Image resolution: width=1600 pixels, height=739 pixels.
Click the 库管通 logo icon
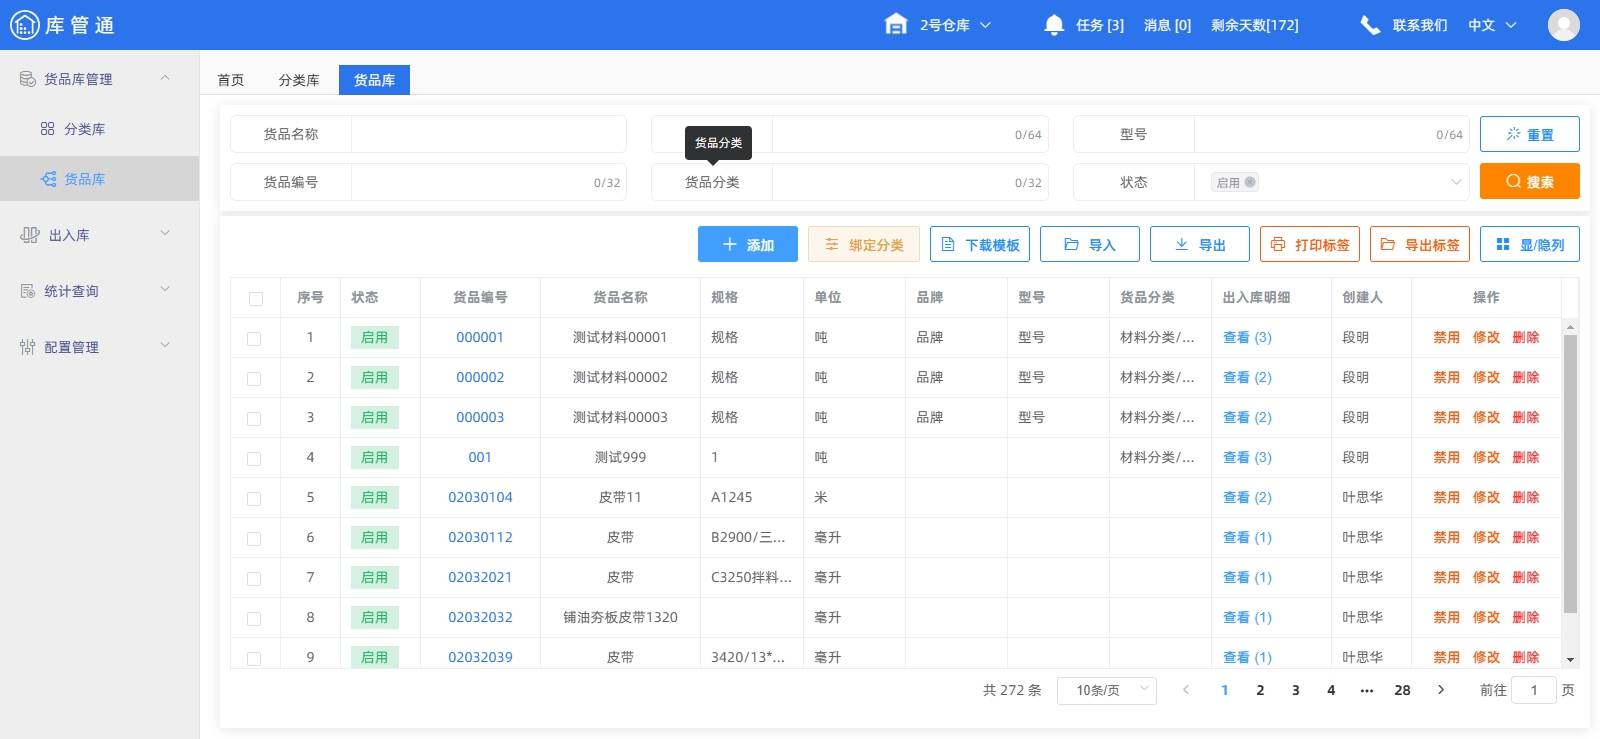click(24, 25)
